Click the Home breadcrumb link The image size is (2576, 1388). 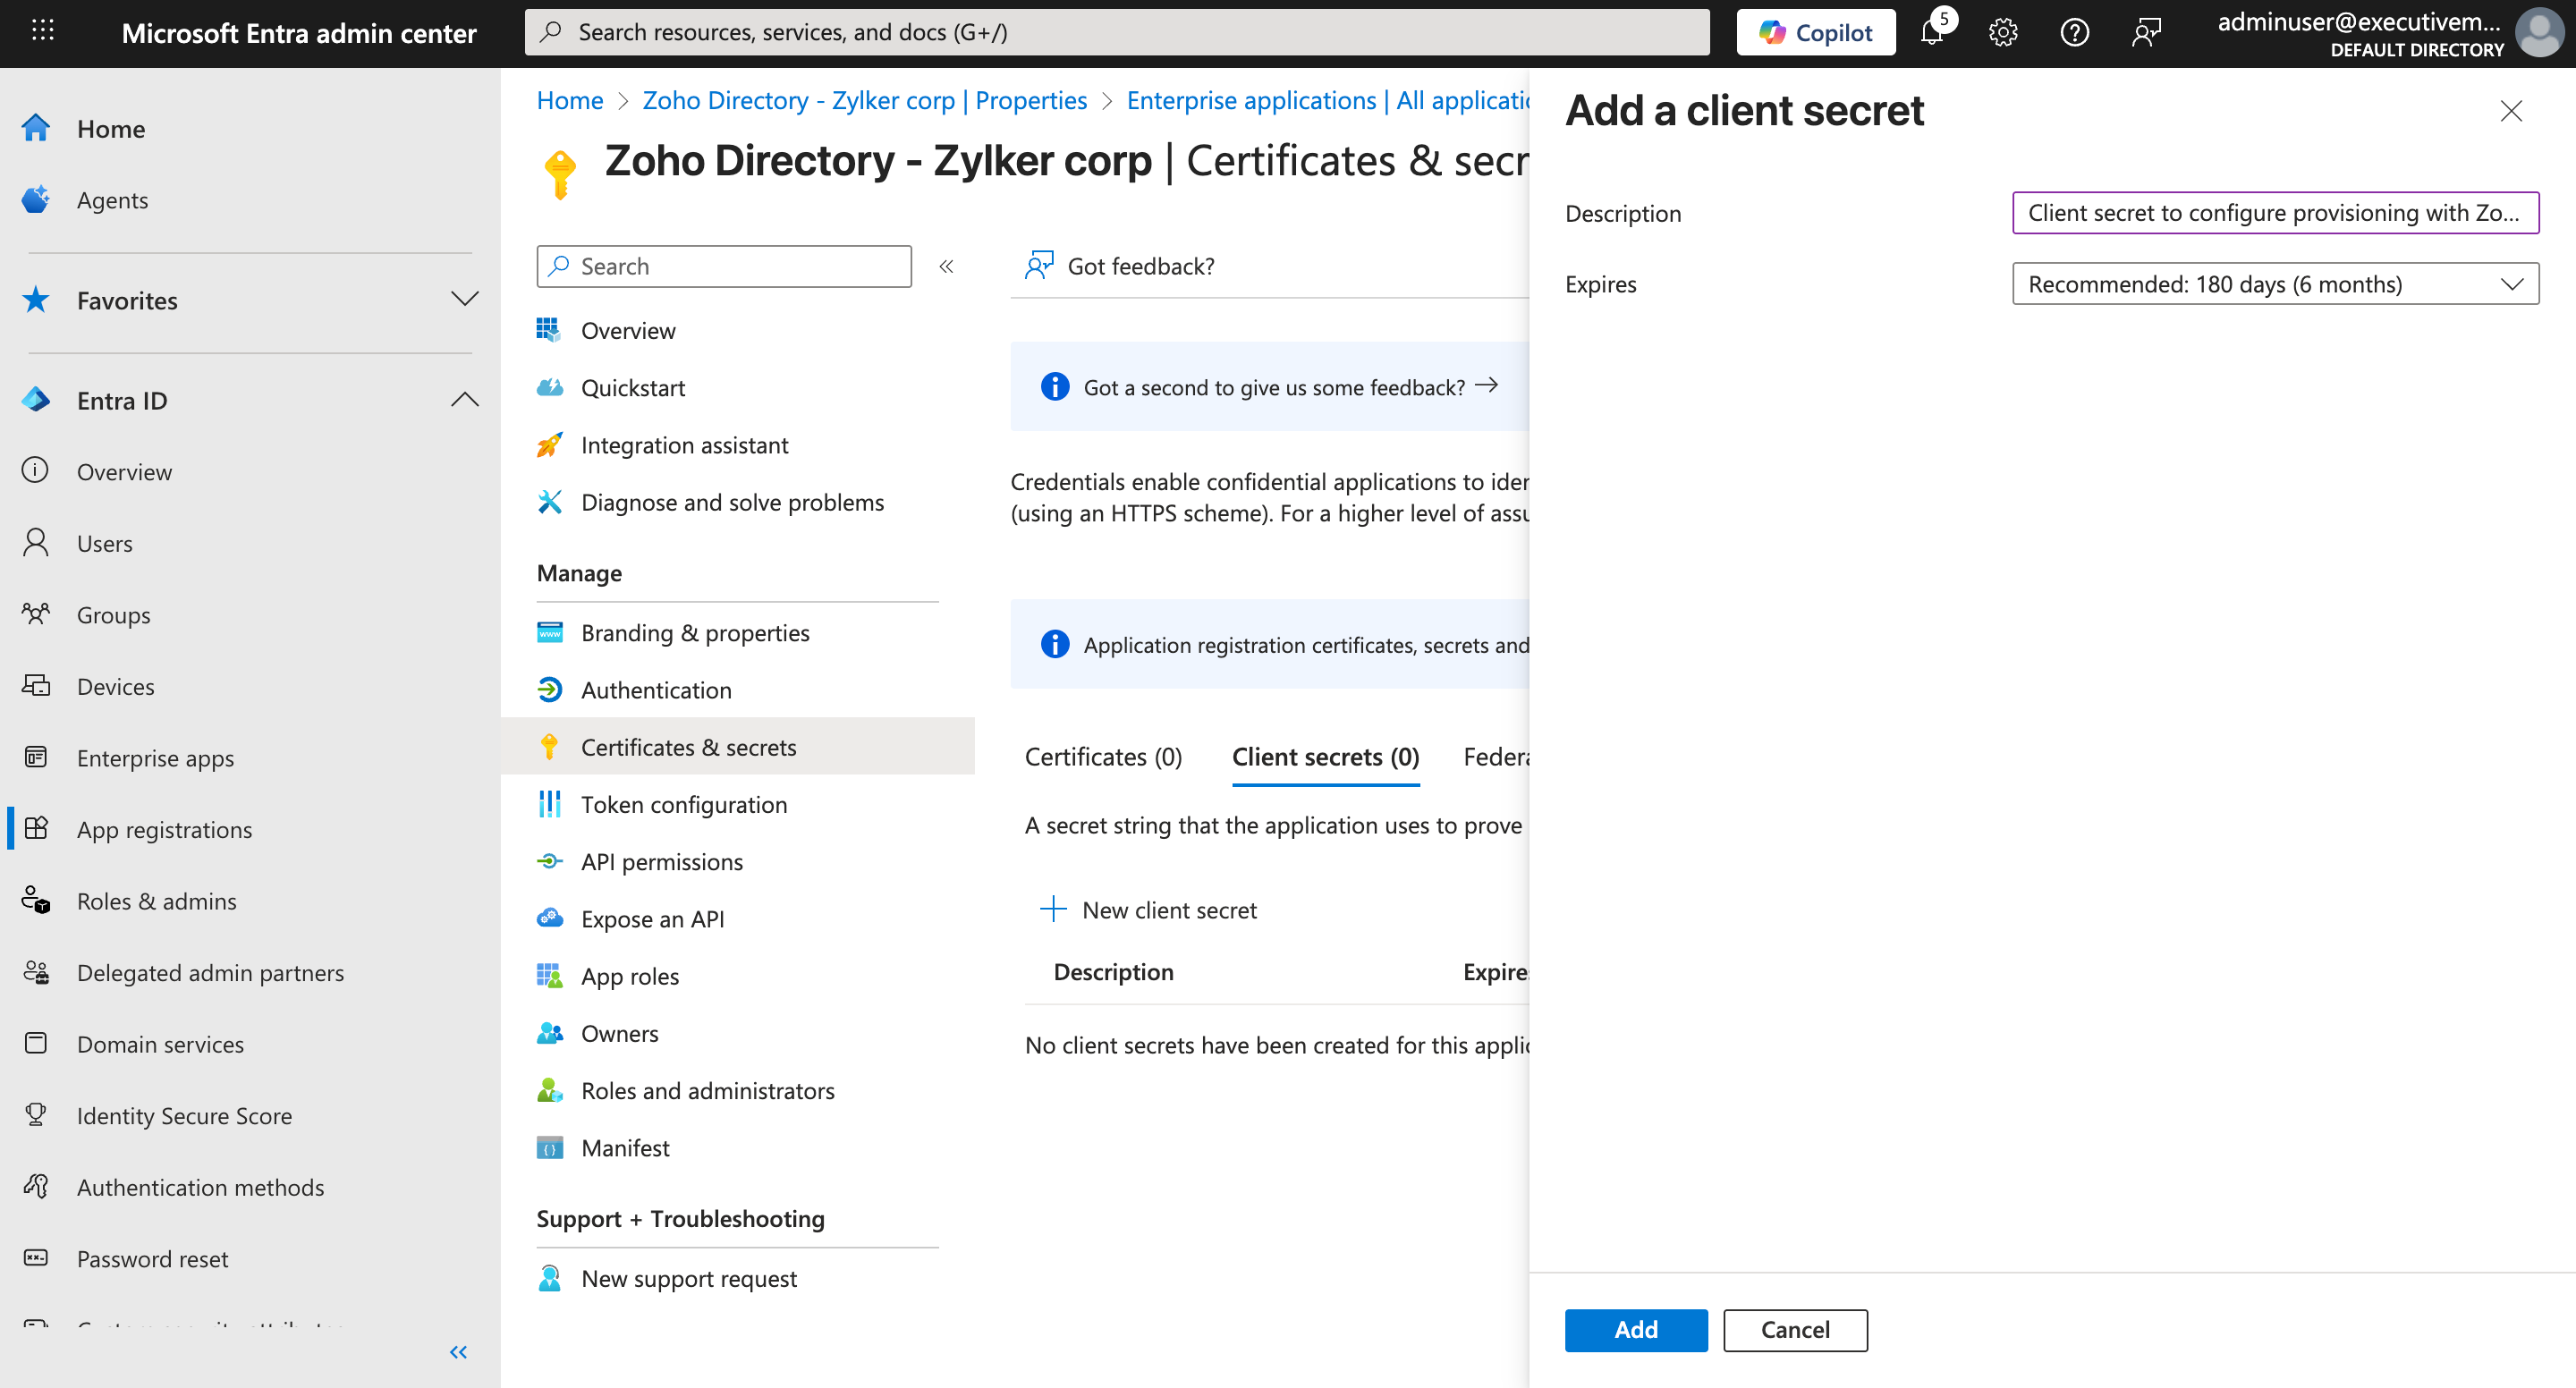click(569, 101)
